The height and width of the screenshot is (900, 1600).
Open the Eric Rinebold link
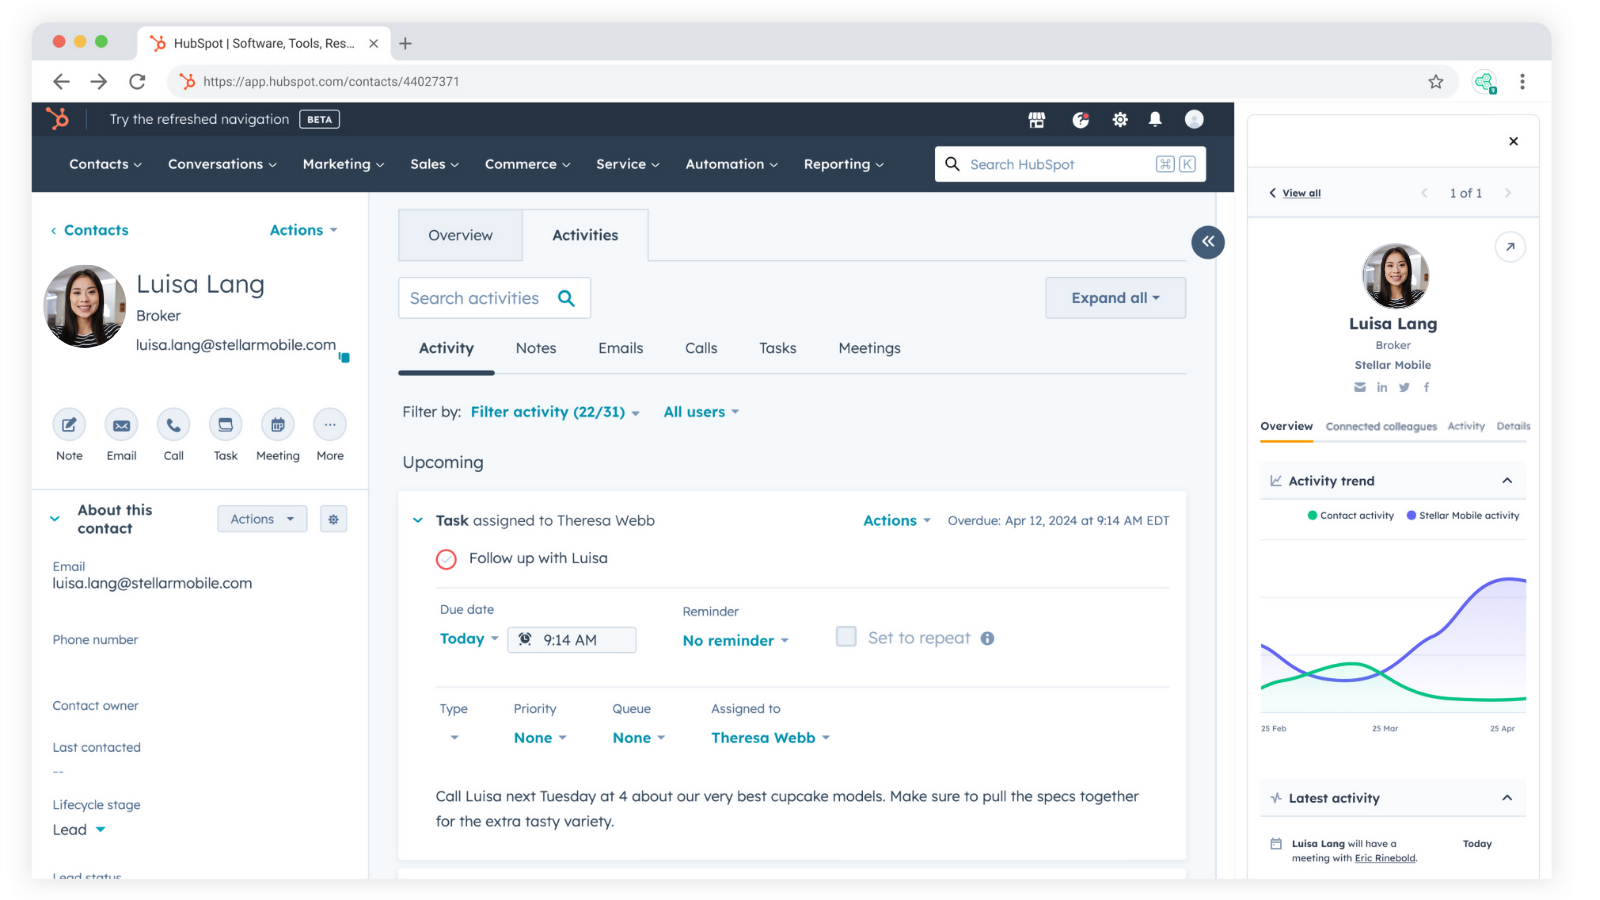tap(1385, 858)
